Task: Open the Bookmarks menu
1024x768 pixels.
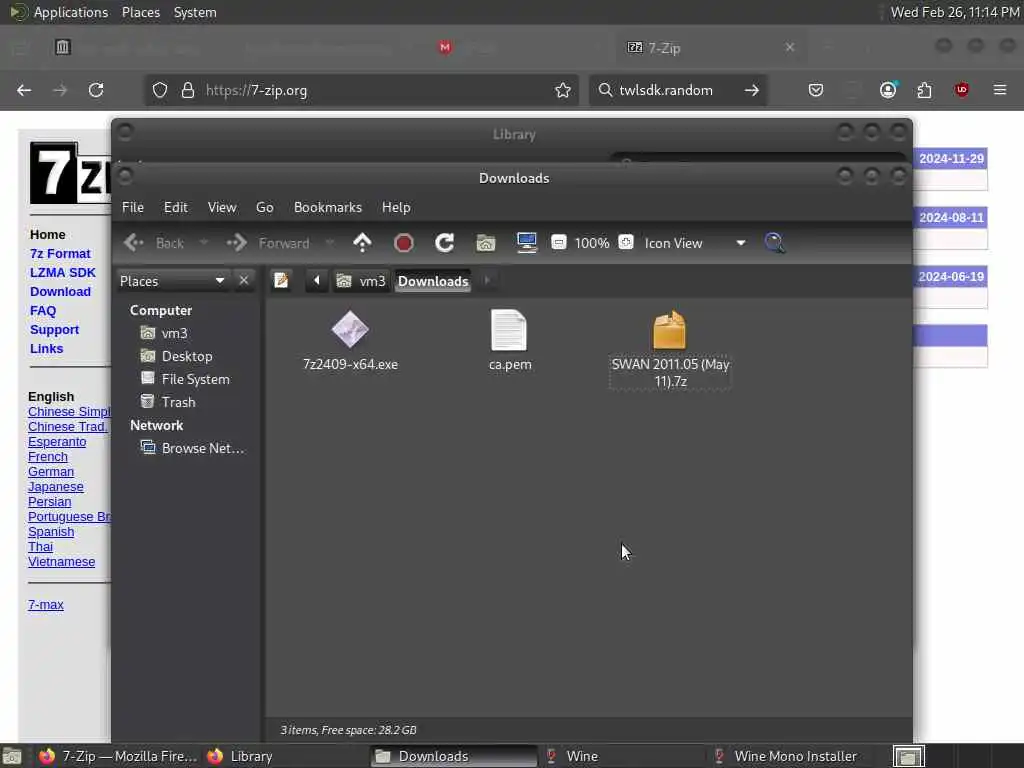Action: click(x=328, y=207)
